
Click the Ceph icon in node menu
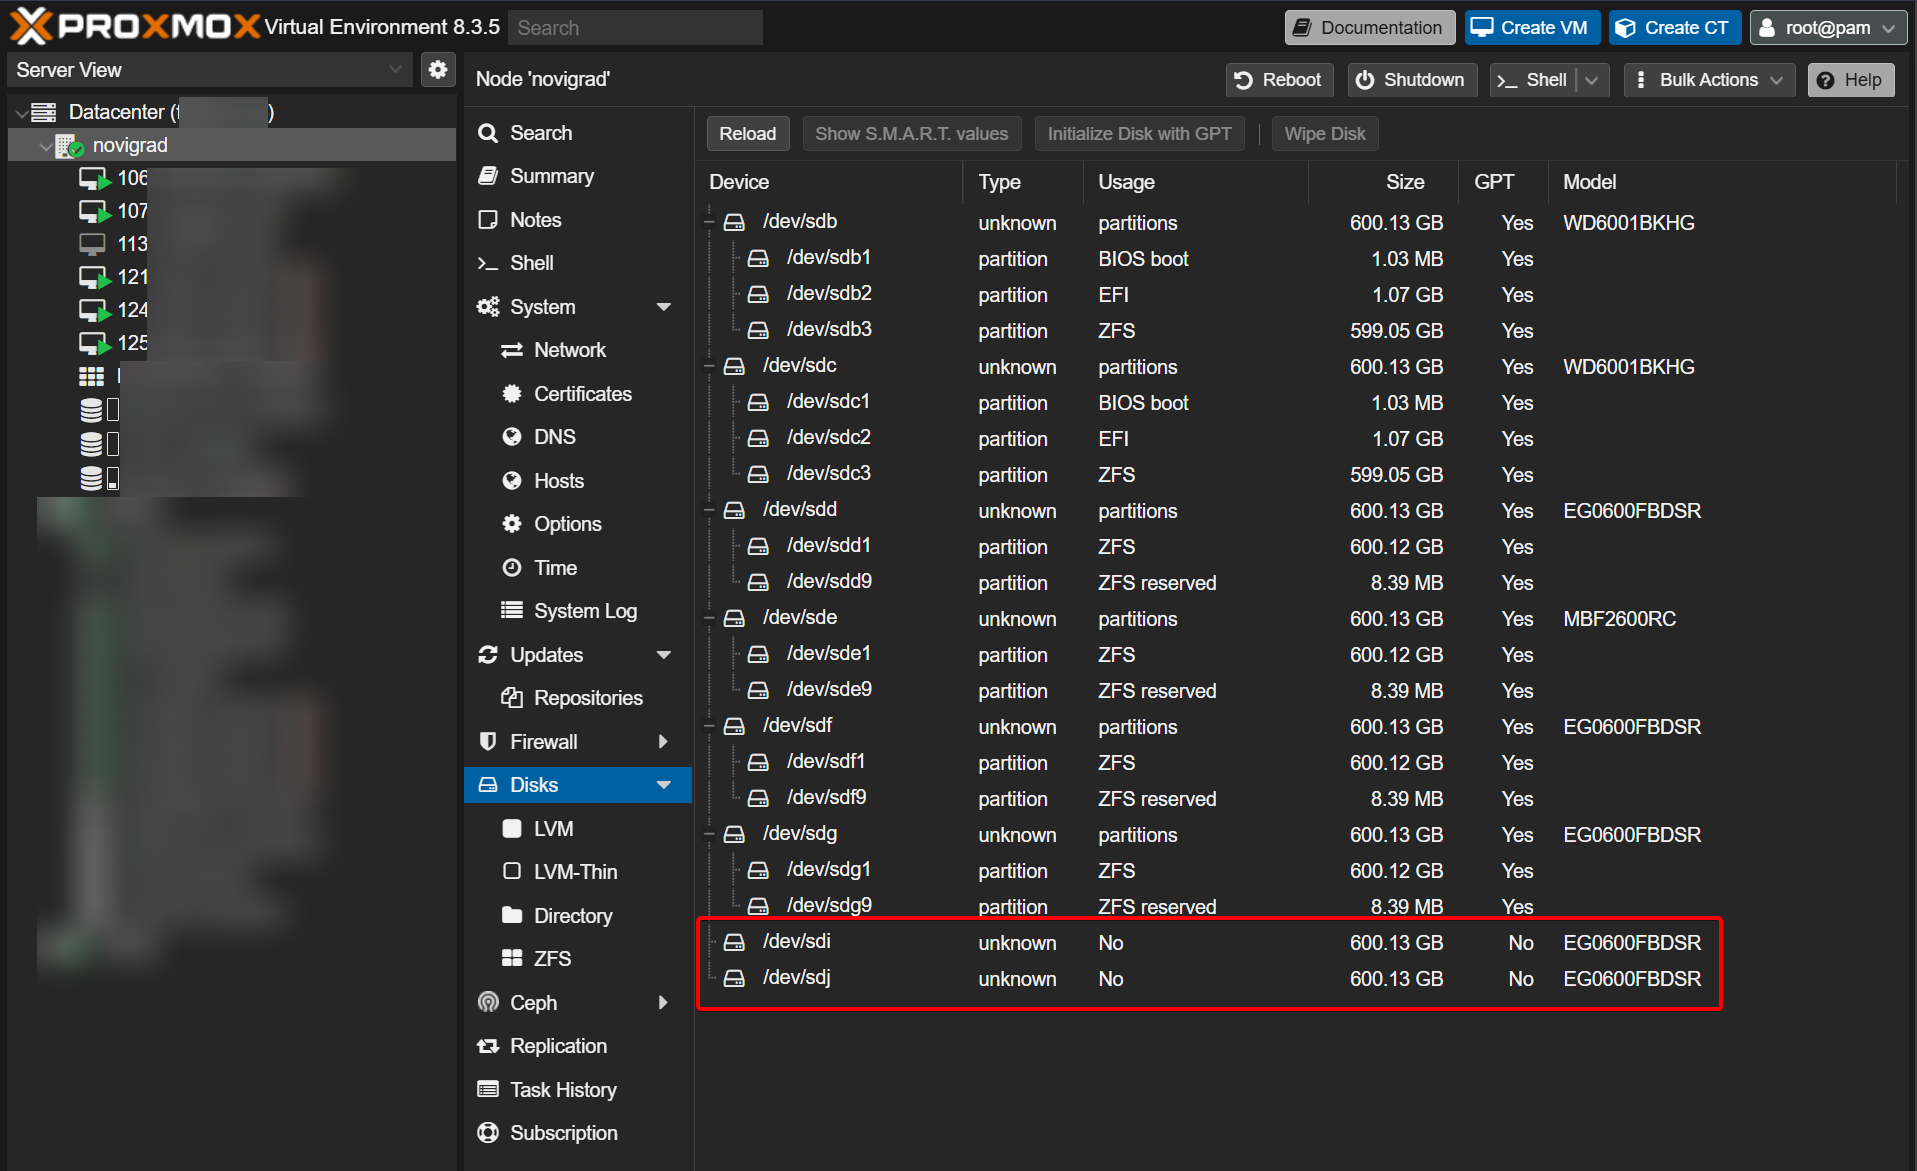[x=488, y=1002]
